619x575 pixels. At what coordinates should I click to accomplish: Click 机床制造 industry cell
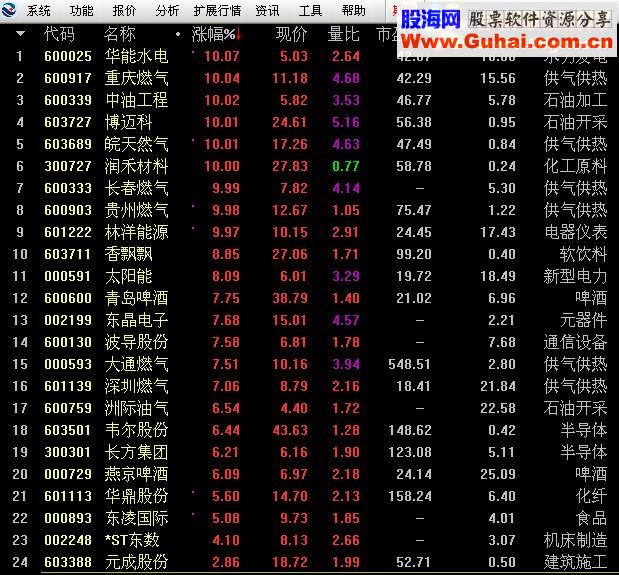point(575,540)
